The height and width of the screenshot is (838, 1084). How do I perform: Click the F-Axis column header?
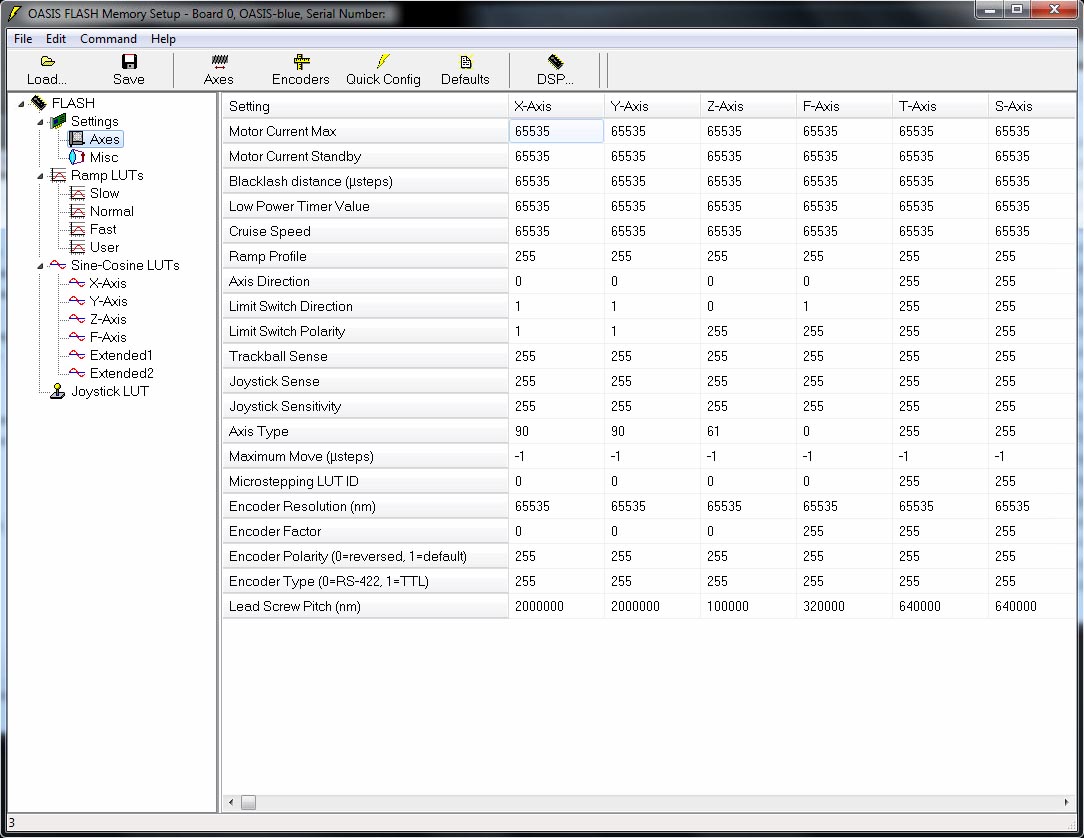pos(845,106)
